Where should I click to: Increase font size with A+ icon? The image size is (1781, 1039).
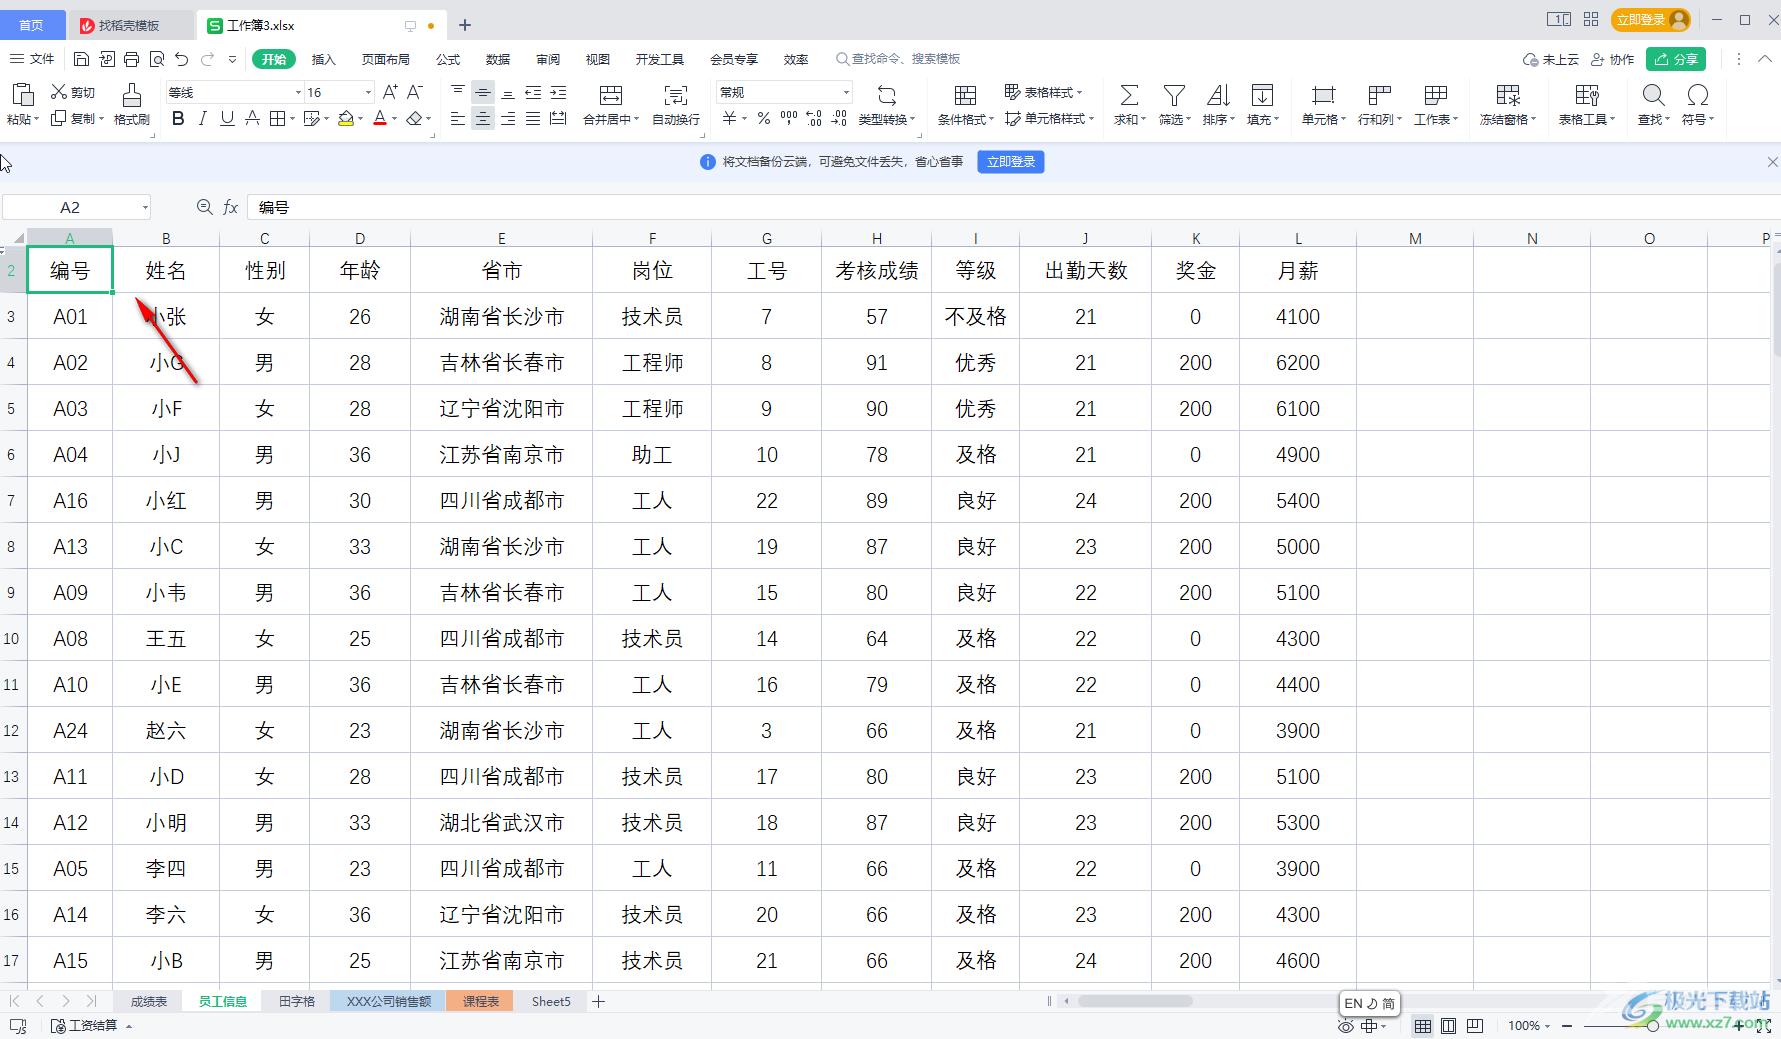click(x=391, y=92)
